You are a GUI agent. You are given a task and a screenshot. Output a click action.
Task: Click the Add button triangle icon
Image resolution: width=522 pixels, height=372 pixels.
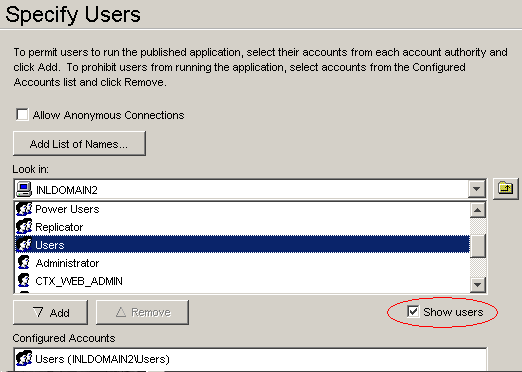[38, 312]
